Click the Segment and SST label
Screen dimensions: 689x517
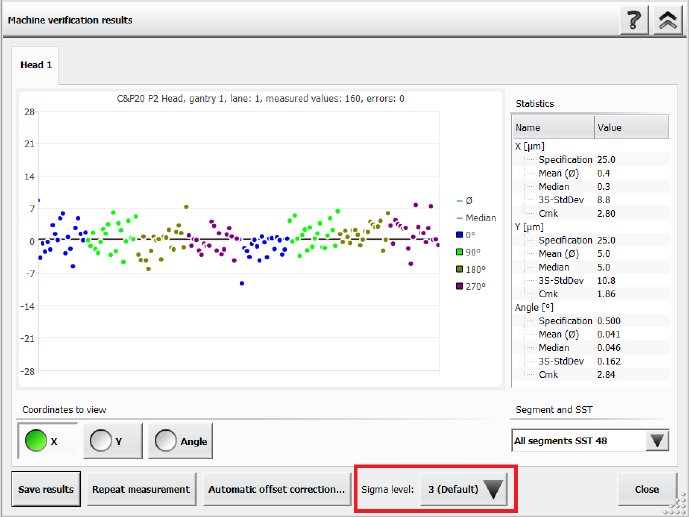tap(554, 410)
